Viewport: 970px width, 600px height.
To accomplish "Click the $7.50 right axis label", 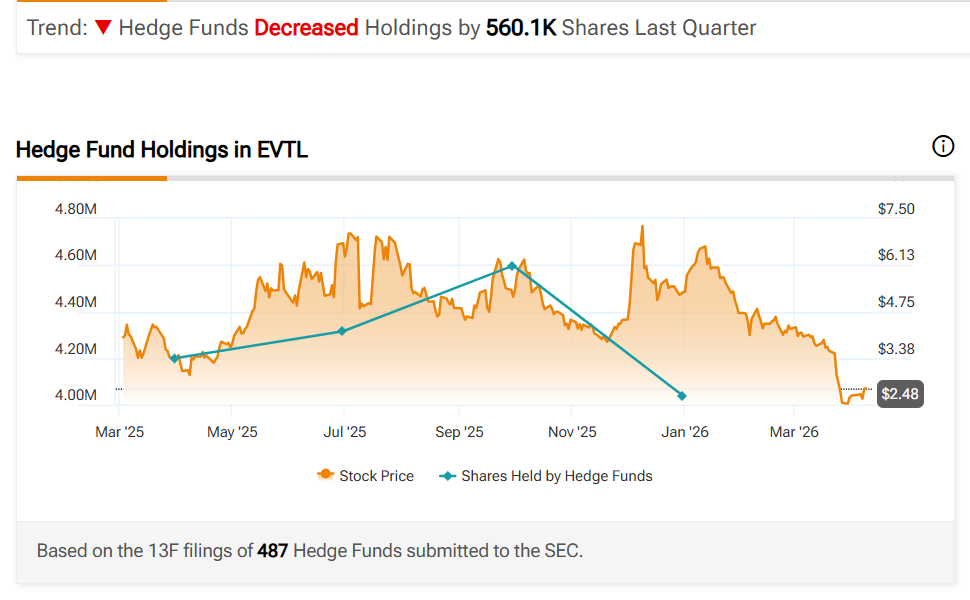I will point(895,209).
